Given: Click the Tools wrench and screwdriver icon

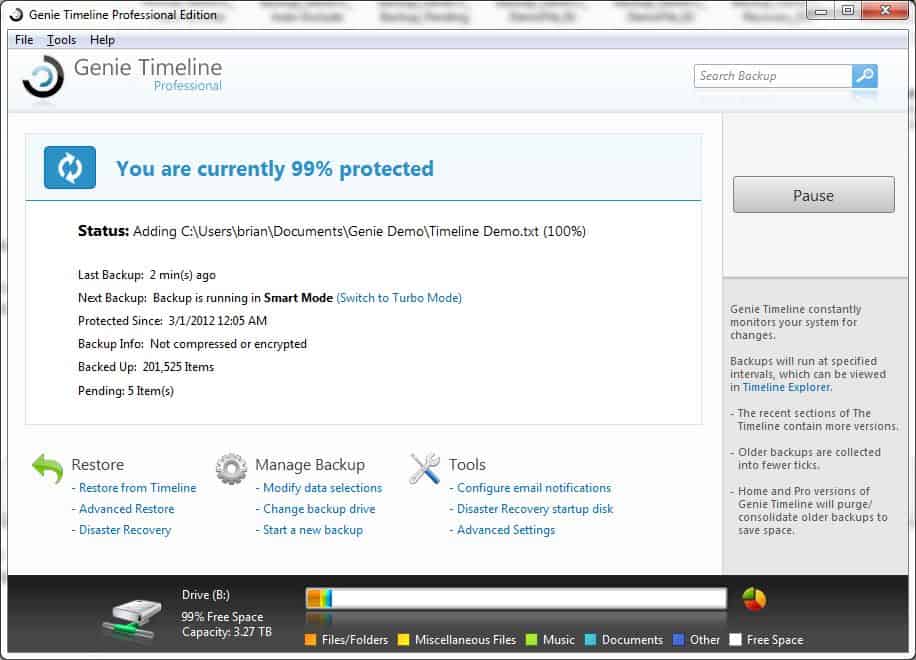Looking at the screenshot, I should (425, 468).
